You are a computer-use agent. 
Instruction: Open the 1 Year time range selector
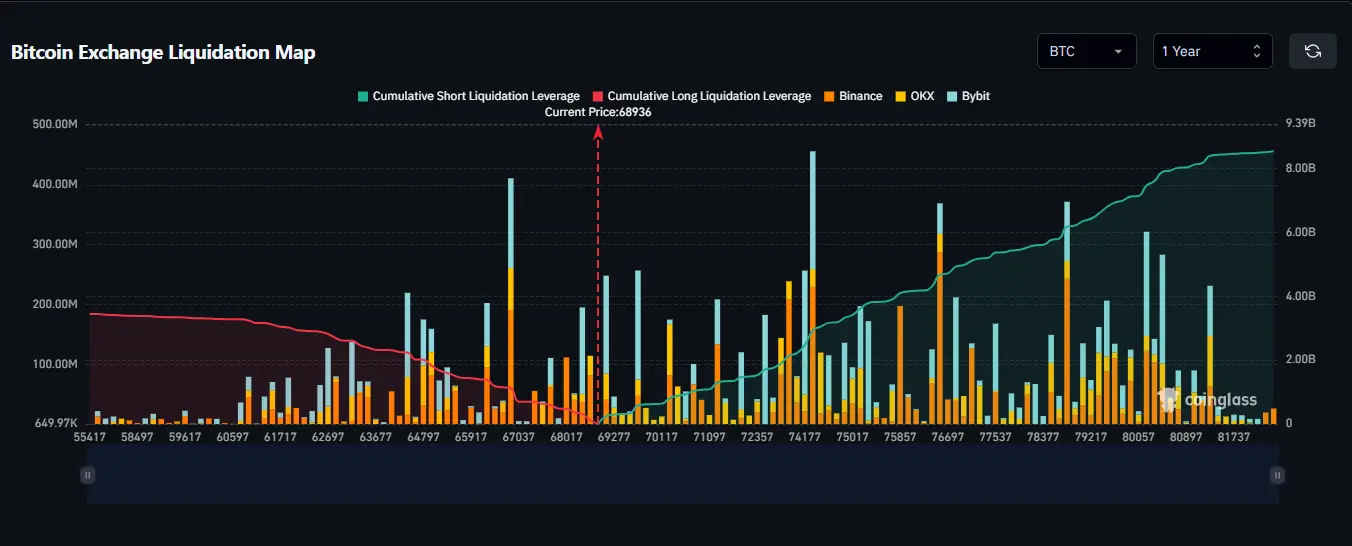coord(1212,51)
